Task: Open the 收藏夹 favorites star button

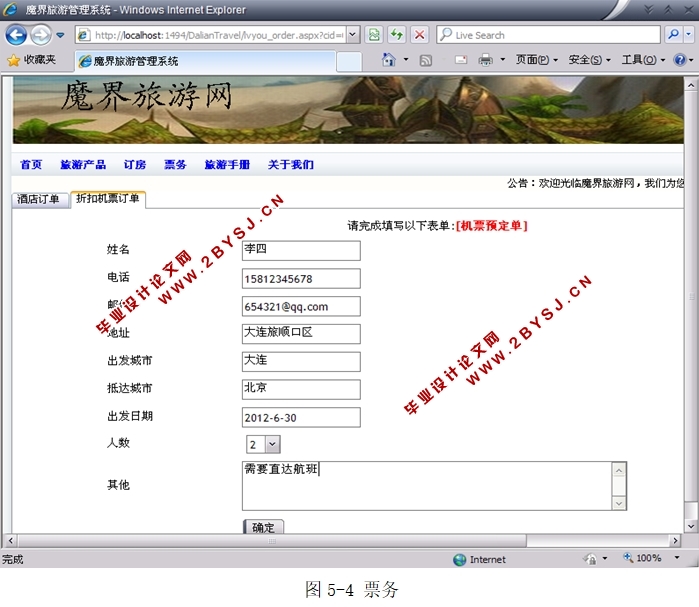Action: [x=31, y=60]
